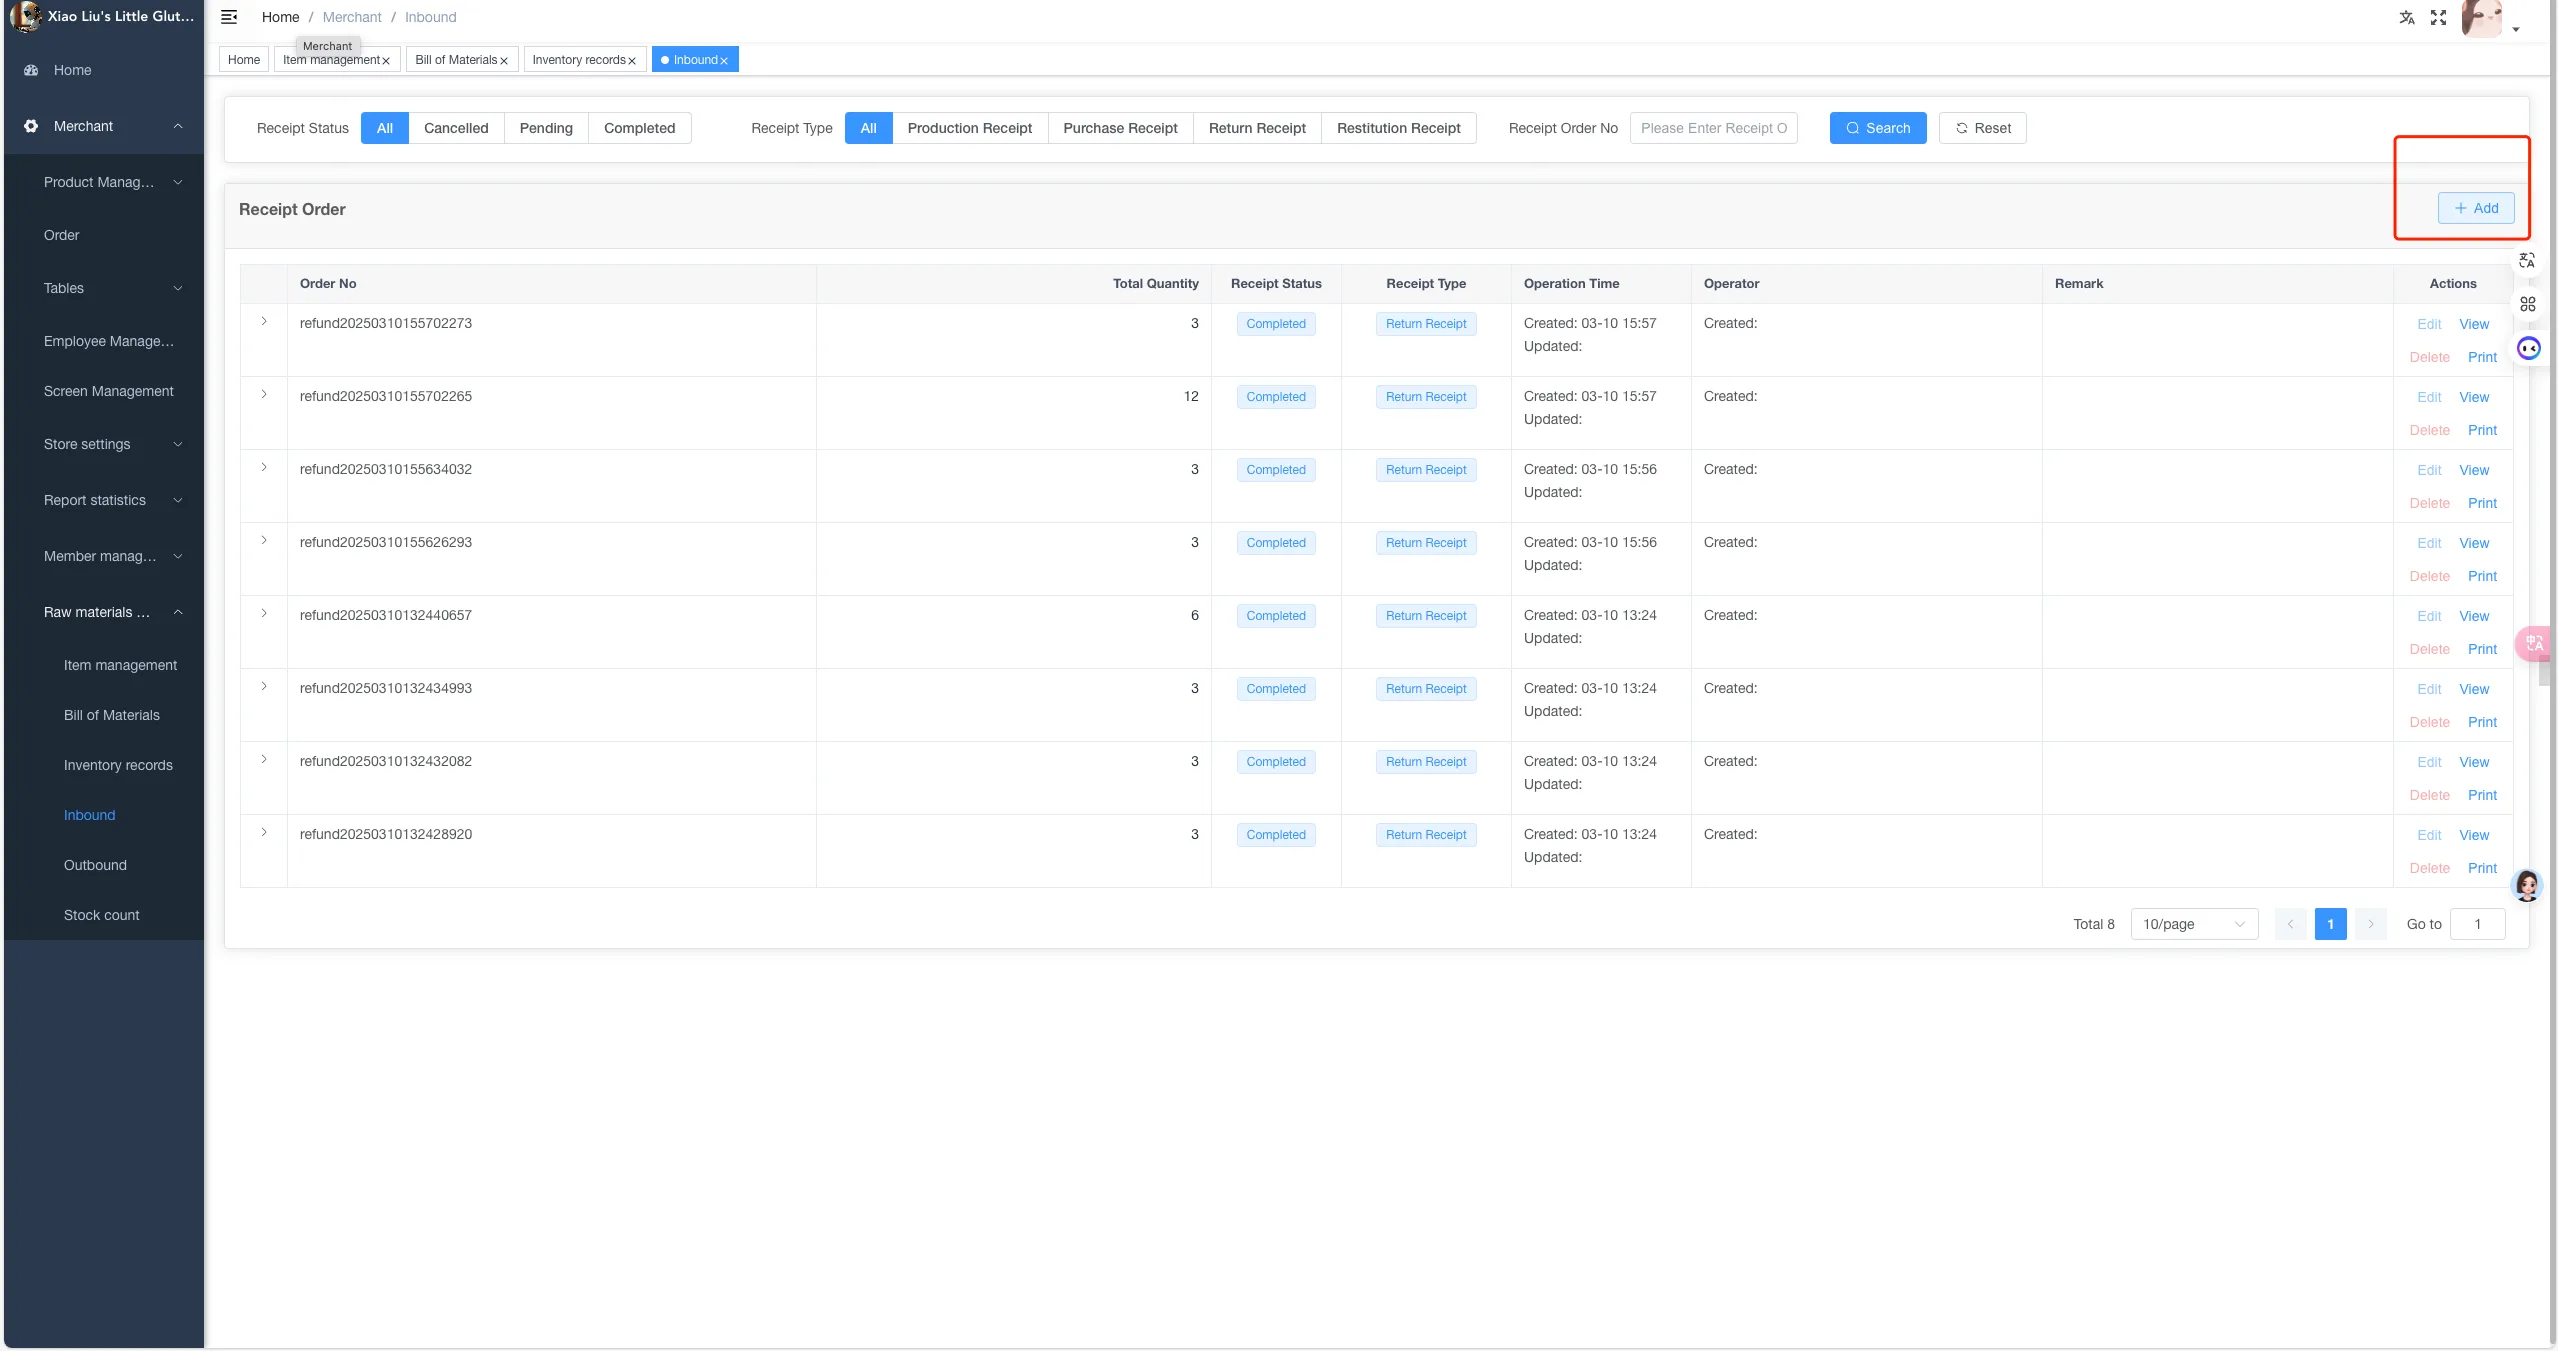Expand row refund20250310155634032
Viewport: 2558px width, 1351px height.
pyautogui.click(x=264, y=467)
